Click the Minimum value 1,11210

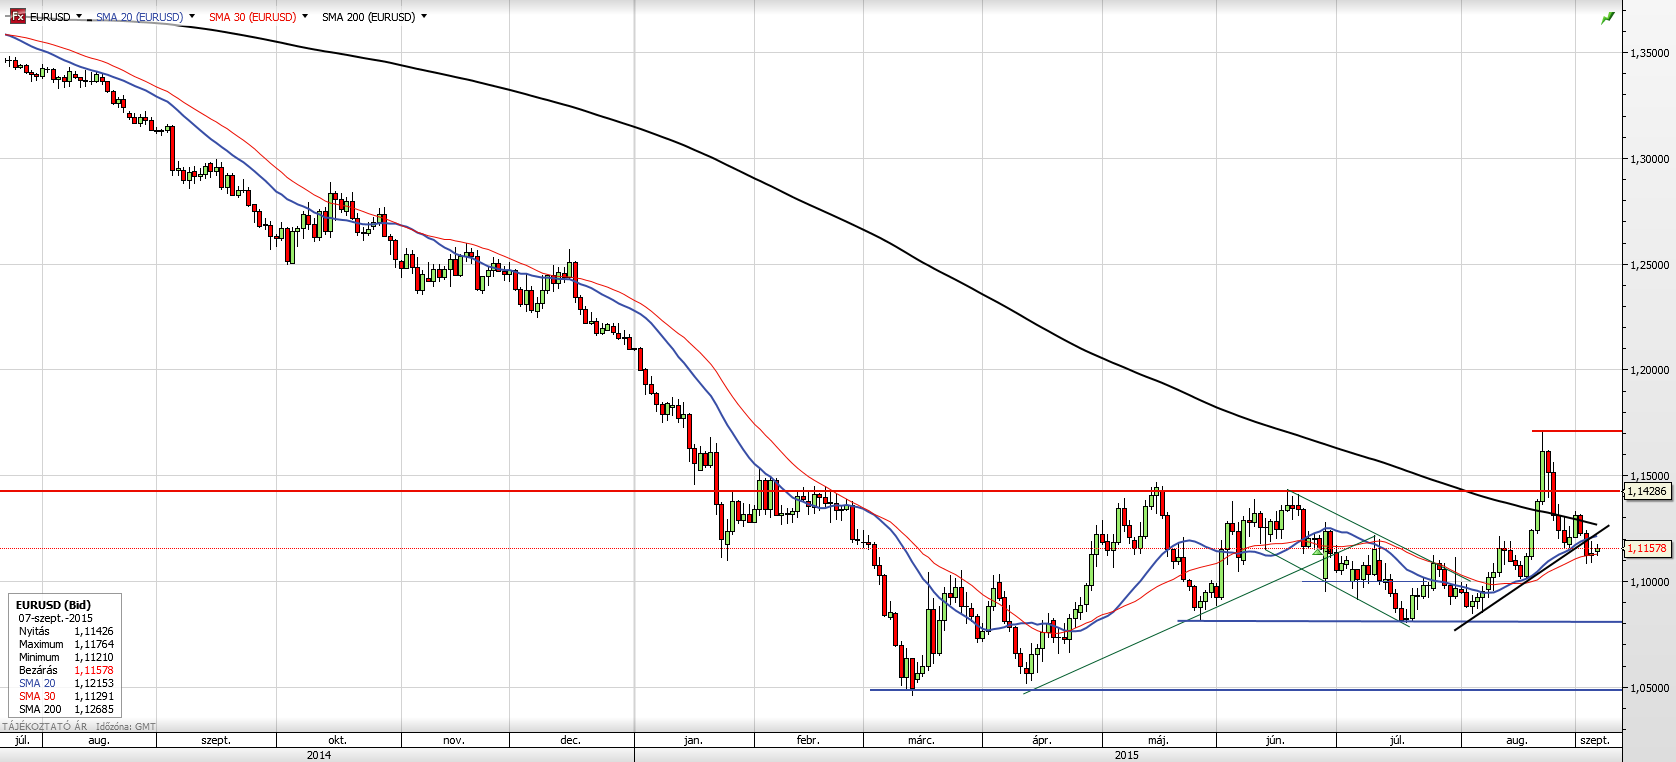pyautogui.click(x=94, y=657)
